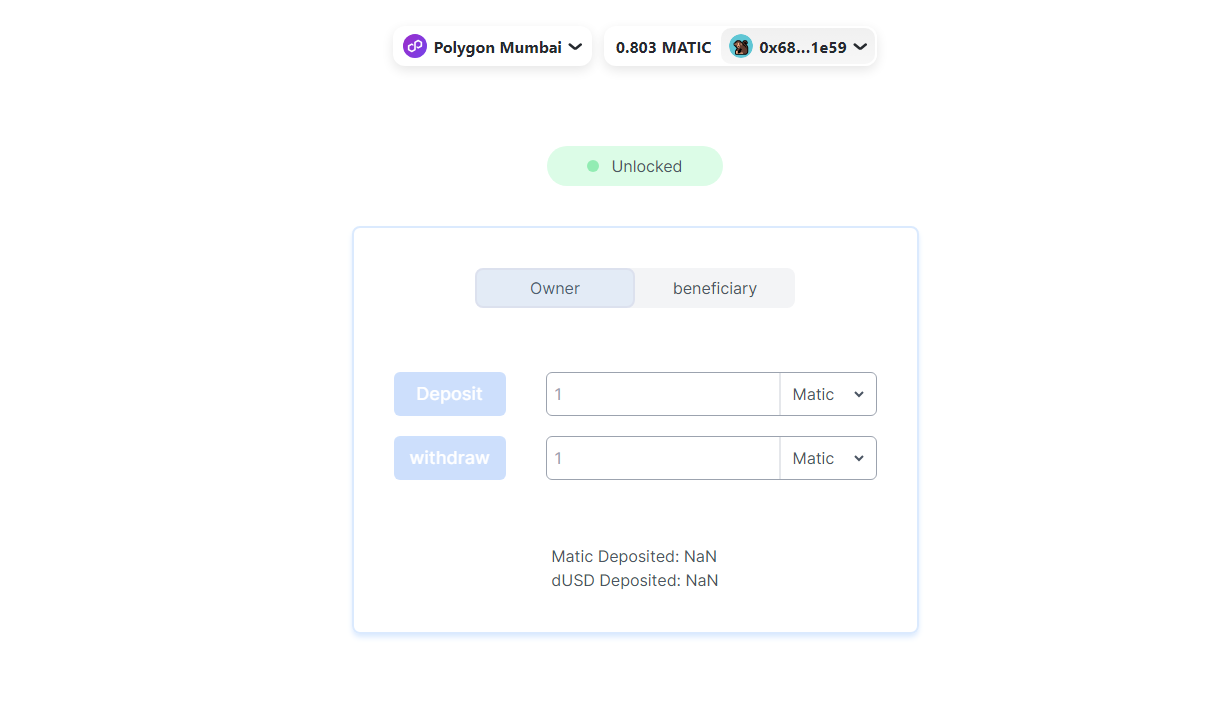
Task: Switch to the beneficiary tab
Action: (x=714, y=288)
